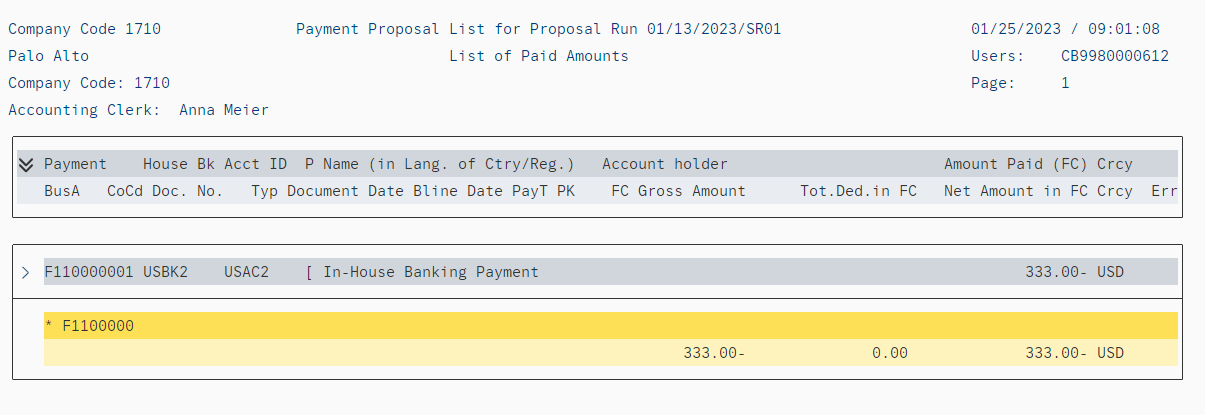Viewport: 1205px width, 415px height.
Task: Click the Document Date column header
Action: 345,191
